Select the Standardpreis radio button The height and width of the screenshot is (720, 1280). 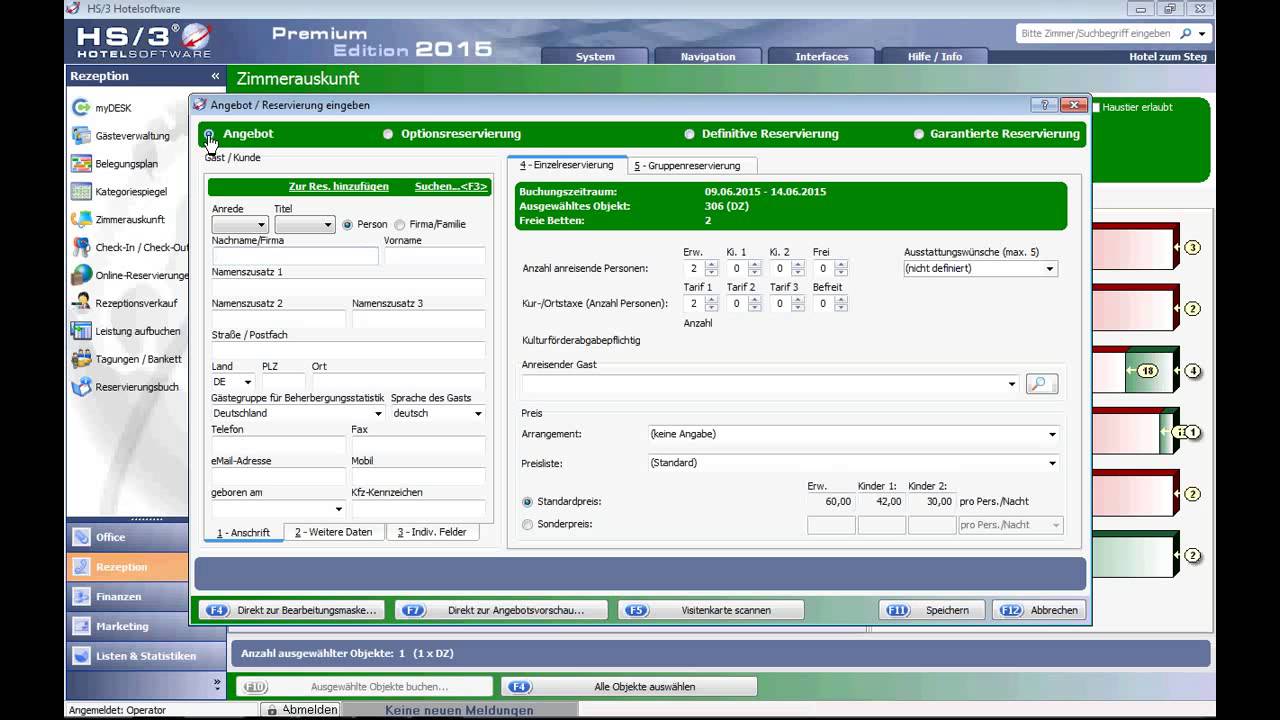528,502
